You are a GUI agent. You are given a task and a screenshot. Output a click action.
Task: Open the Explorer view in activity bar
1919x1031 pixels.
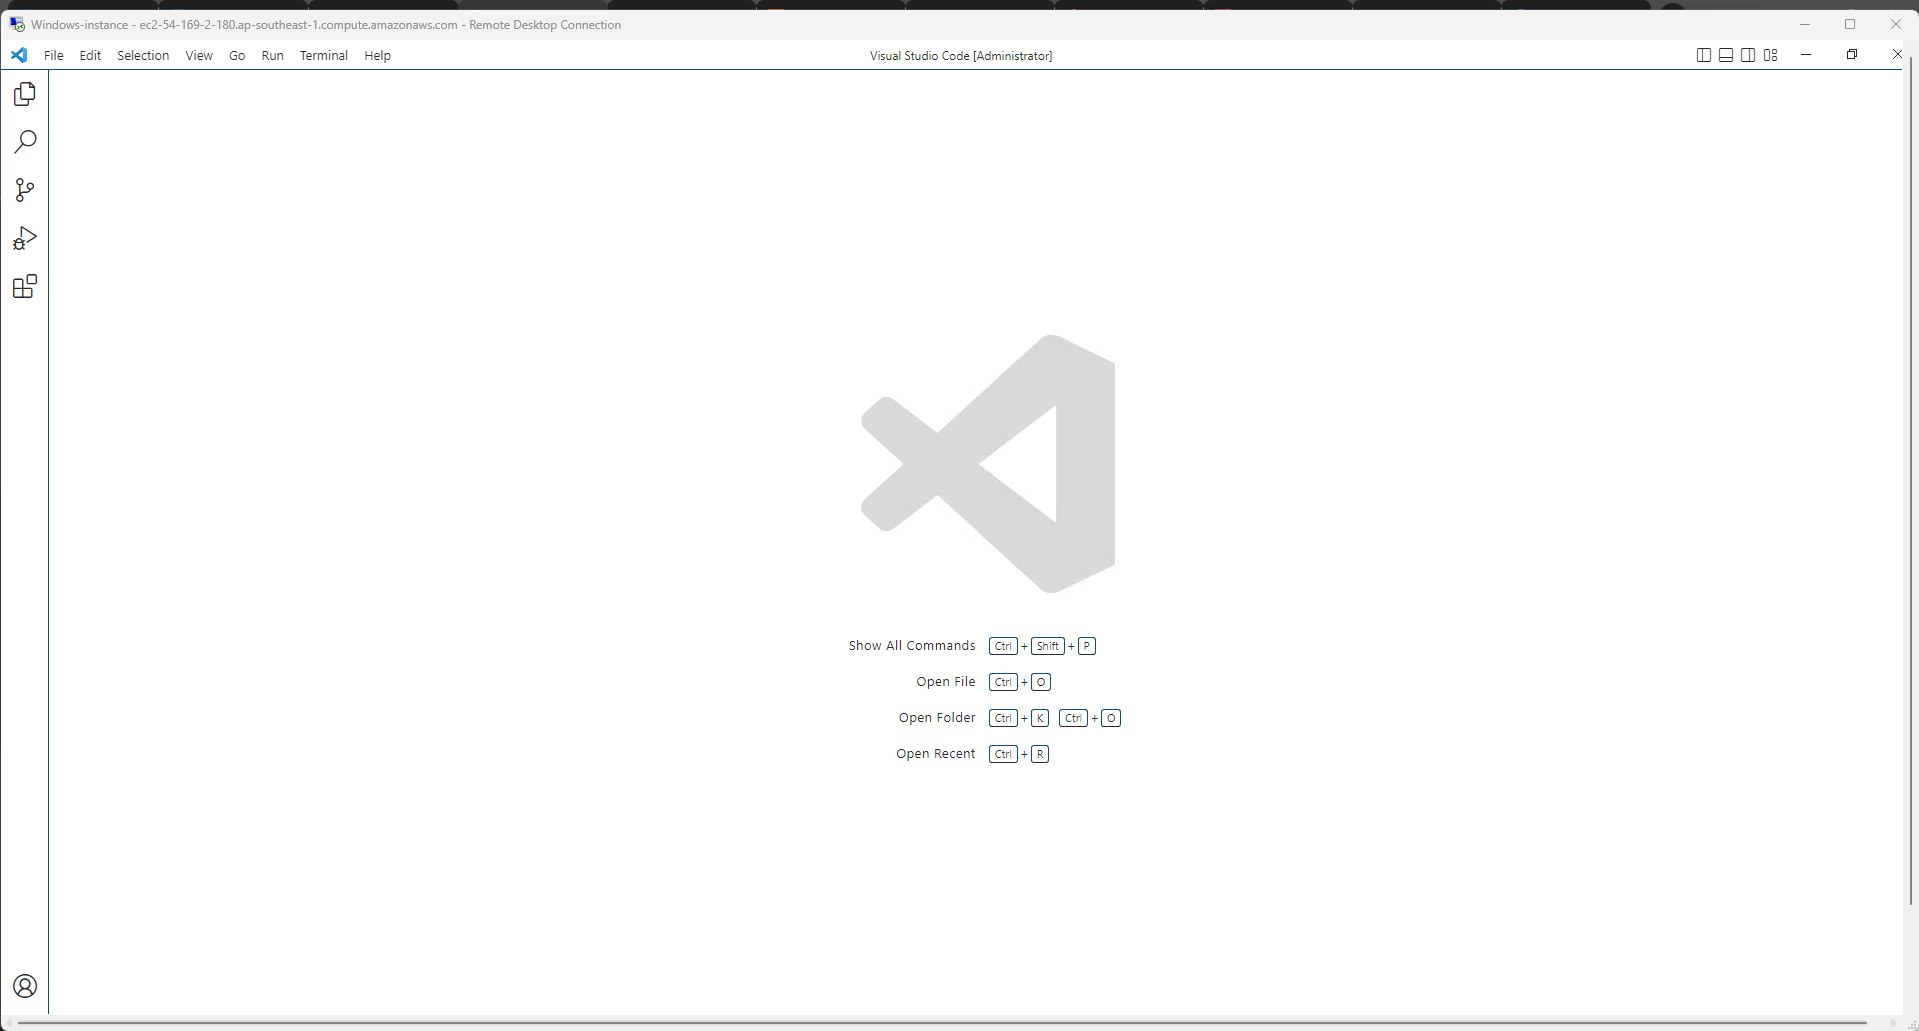click(25, 94)
